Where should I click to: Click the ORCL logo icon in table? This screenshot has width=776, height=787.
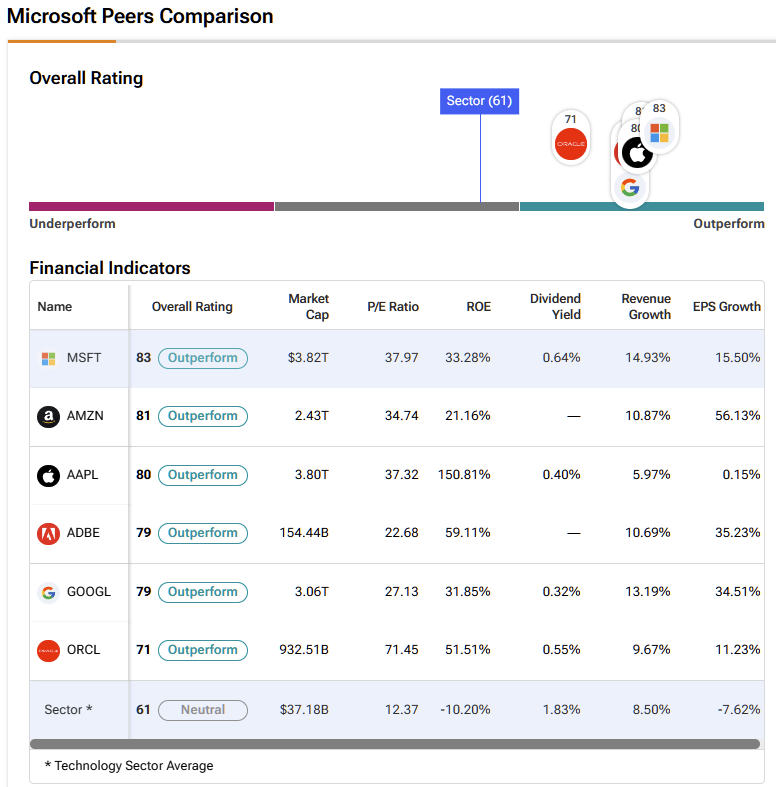coord(48,650)
